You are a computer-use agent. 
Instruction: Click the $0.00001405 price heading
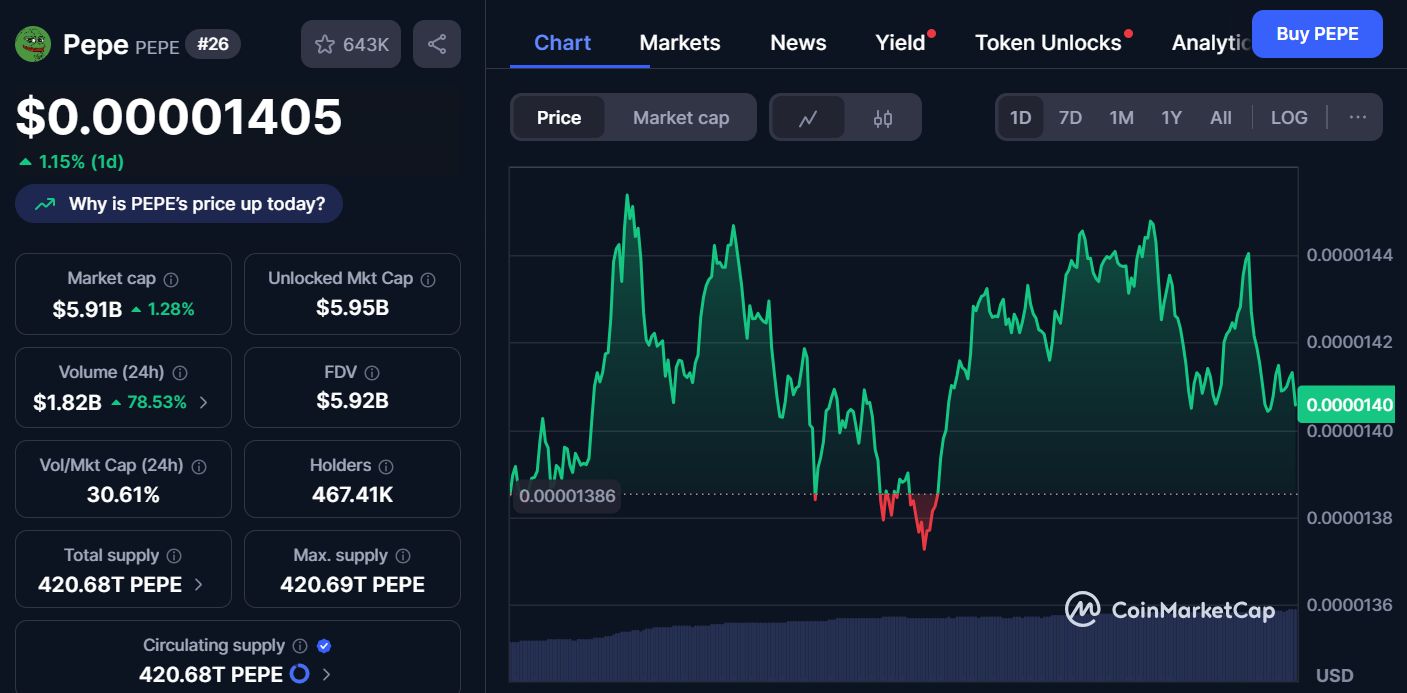pos(179,117)
